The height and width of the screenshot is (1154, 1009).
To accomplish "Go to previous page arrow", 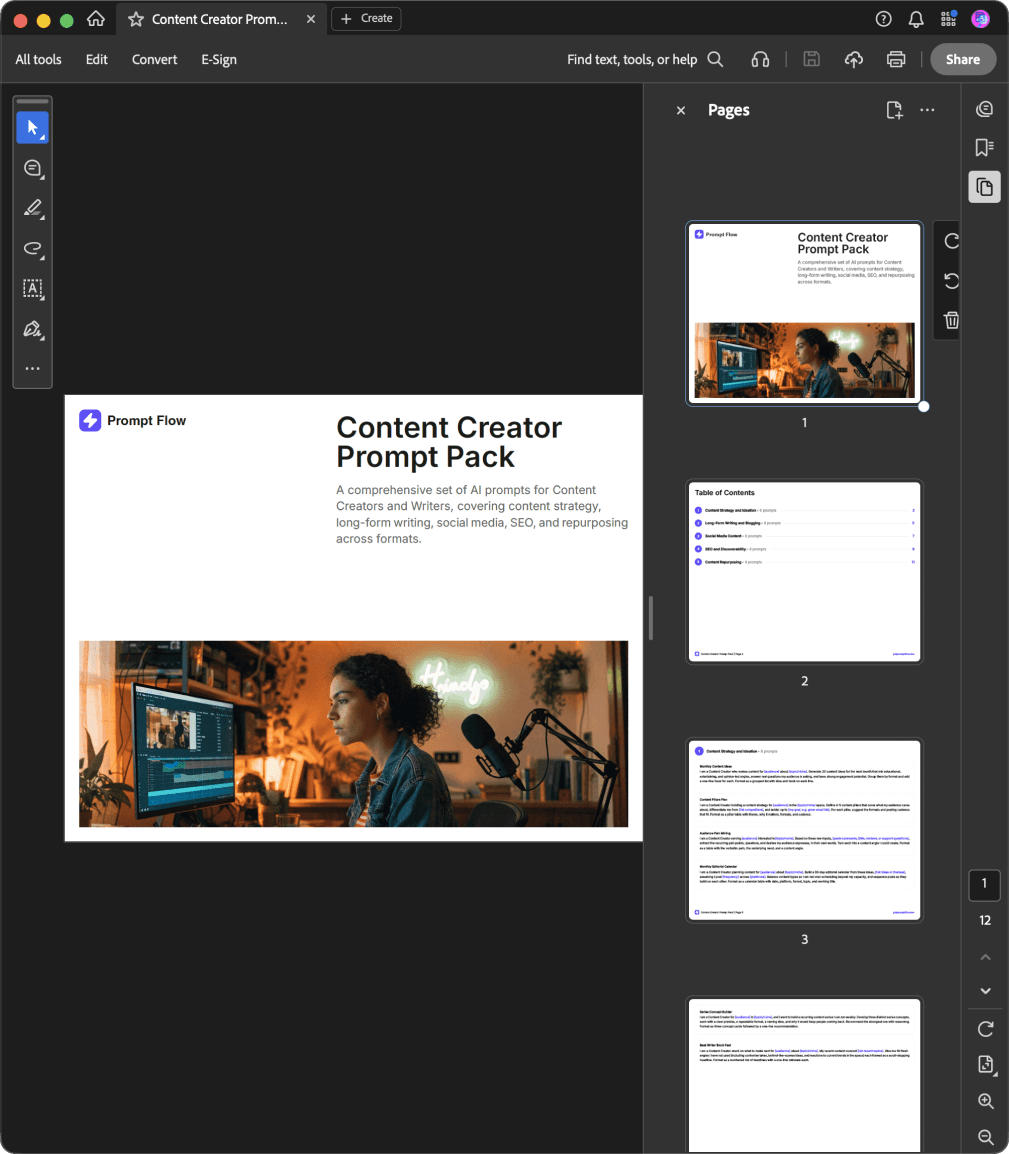I will [x=985, y=957].
